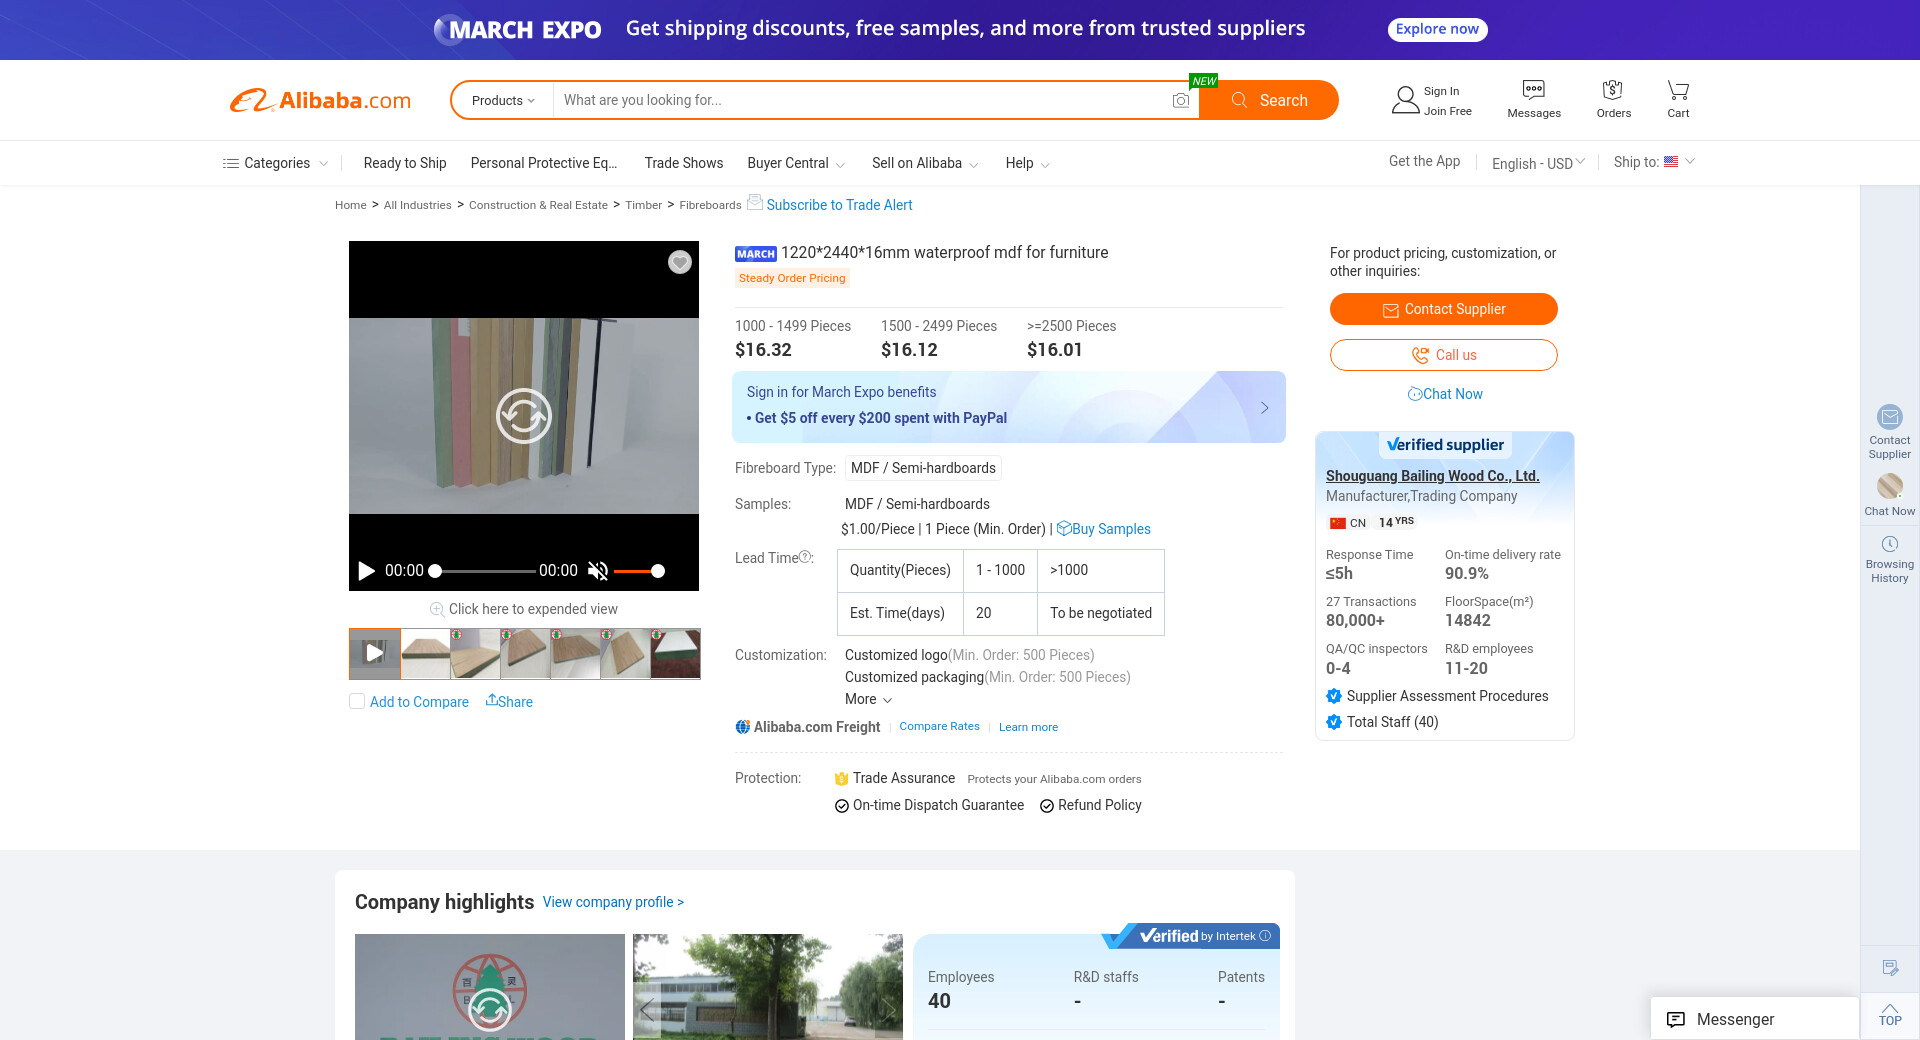Expand More customization options
The image size is (1920, 1040).
click(868, 699)
